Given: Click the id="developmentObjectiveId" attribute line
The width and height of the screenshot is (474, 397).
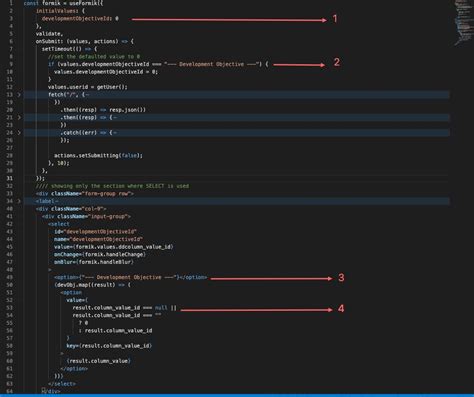Looking at the screenshot, I should pos(95,232).
